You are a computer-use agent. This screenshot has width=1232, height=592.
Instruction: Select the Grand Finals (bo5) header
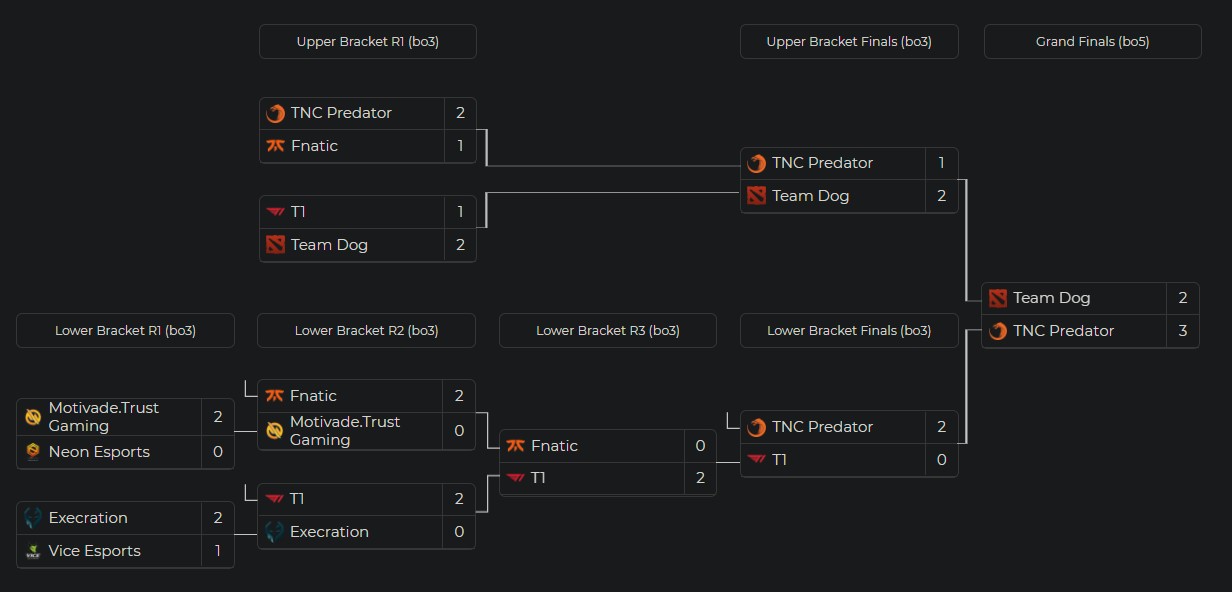tap(1093, 42)
